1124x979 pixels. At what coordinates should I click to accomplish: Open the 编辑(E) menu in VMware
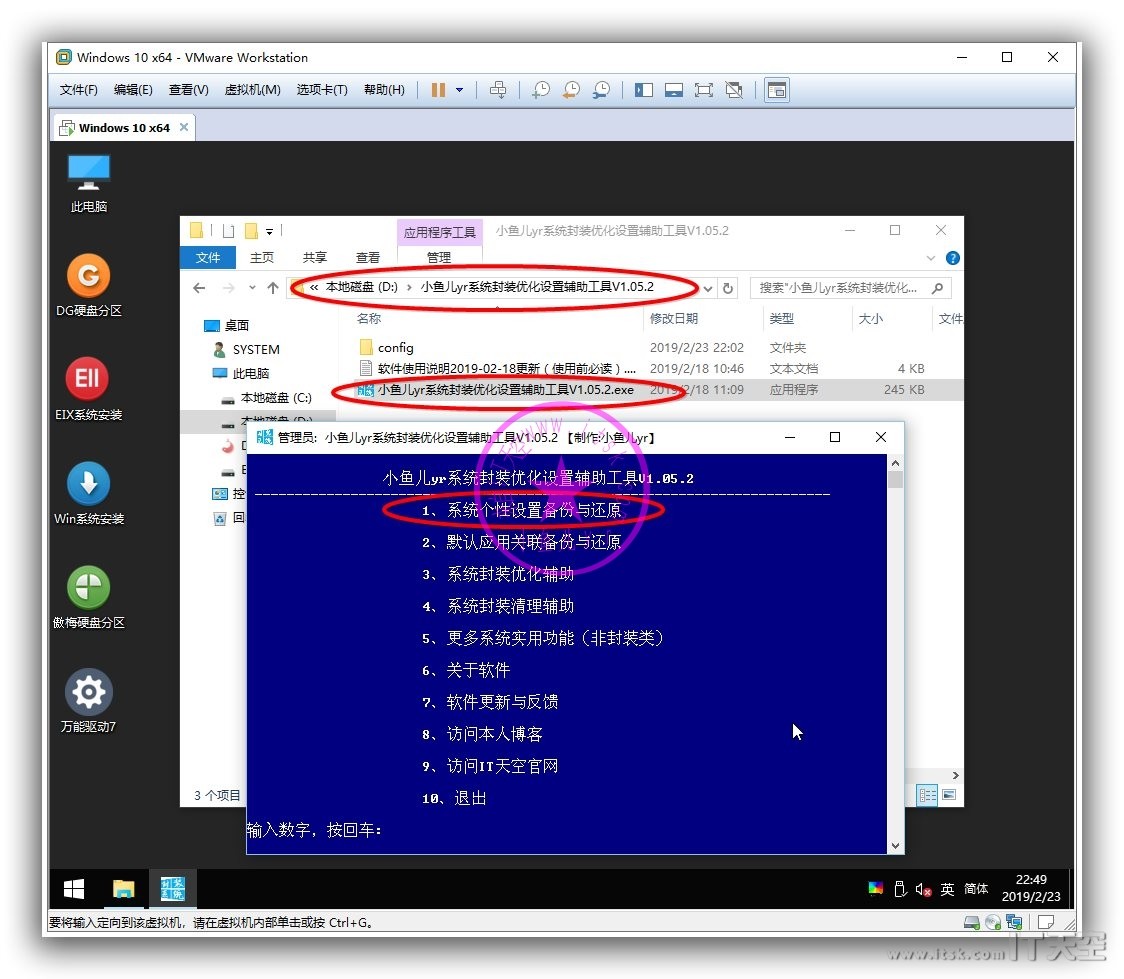[133, 90]
